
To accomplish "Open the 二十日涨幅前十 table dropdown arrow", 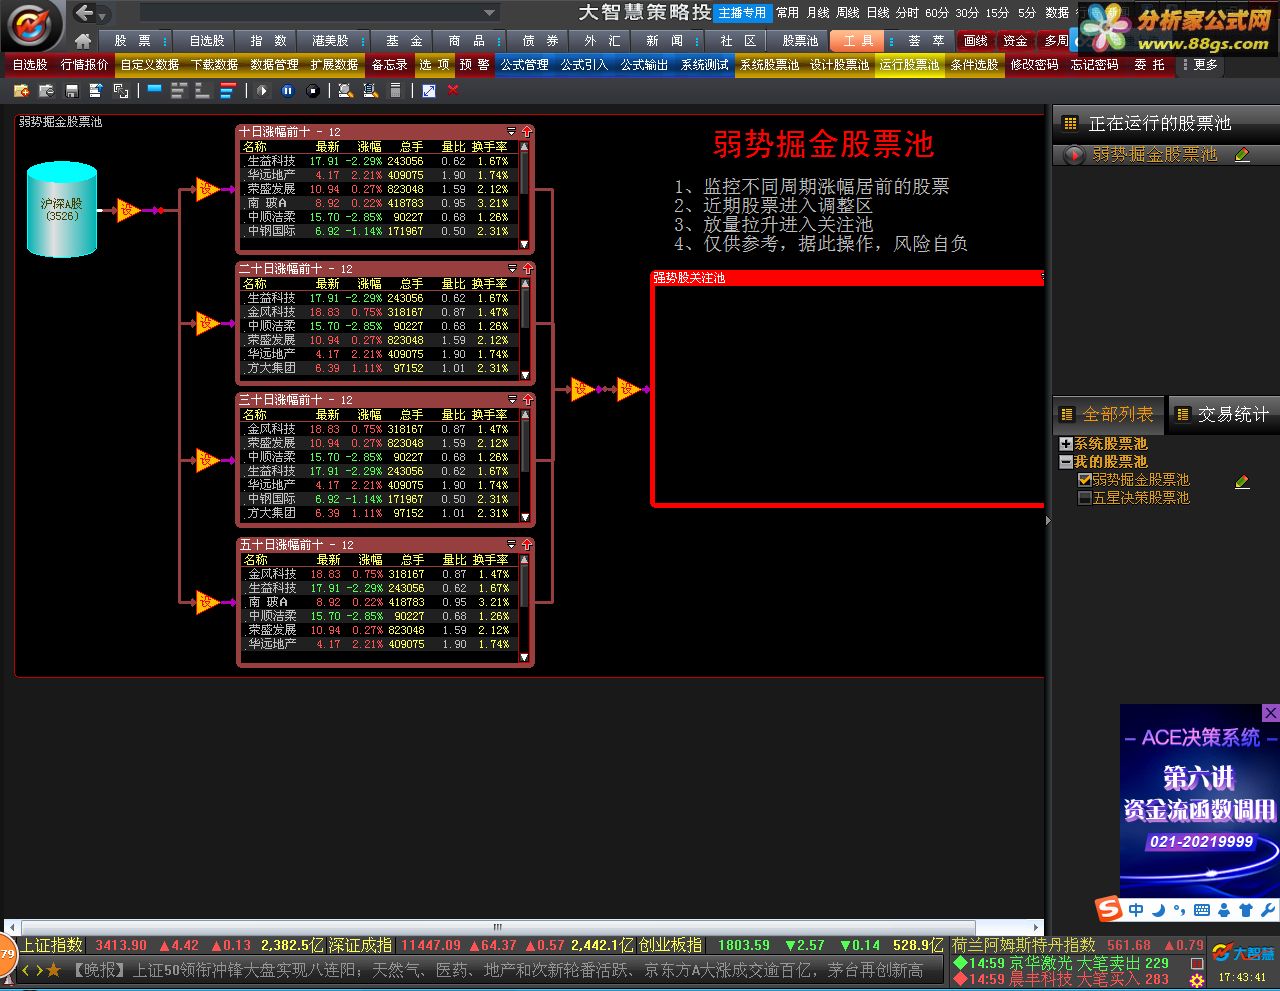I will click(512, 268).
